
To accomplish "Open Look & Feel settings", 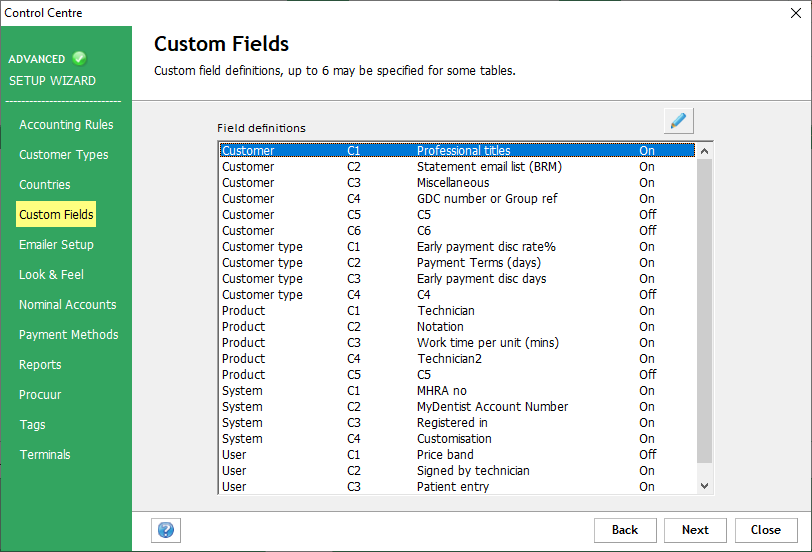I will pyautogui.click(x=51, y=275).
